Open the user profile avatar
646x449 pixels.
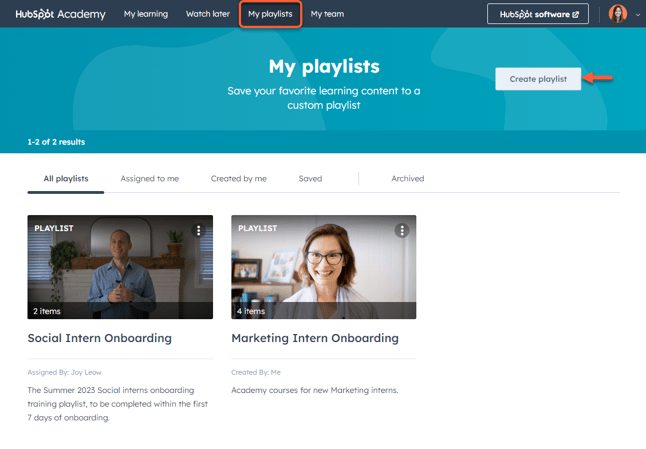[617, 14]
